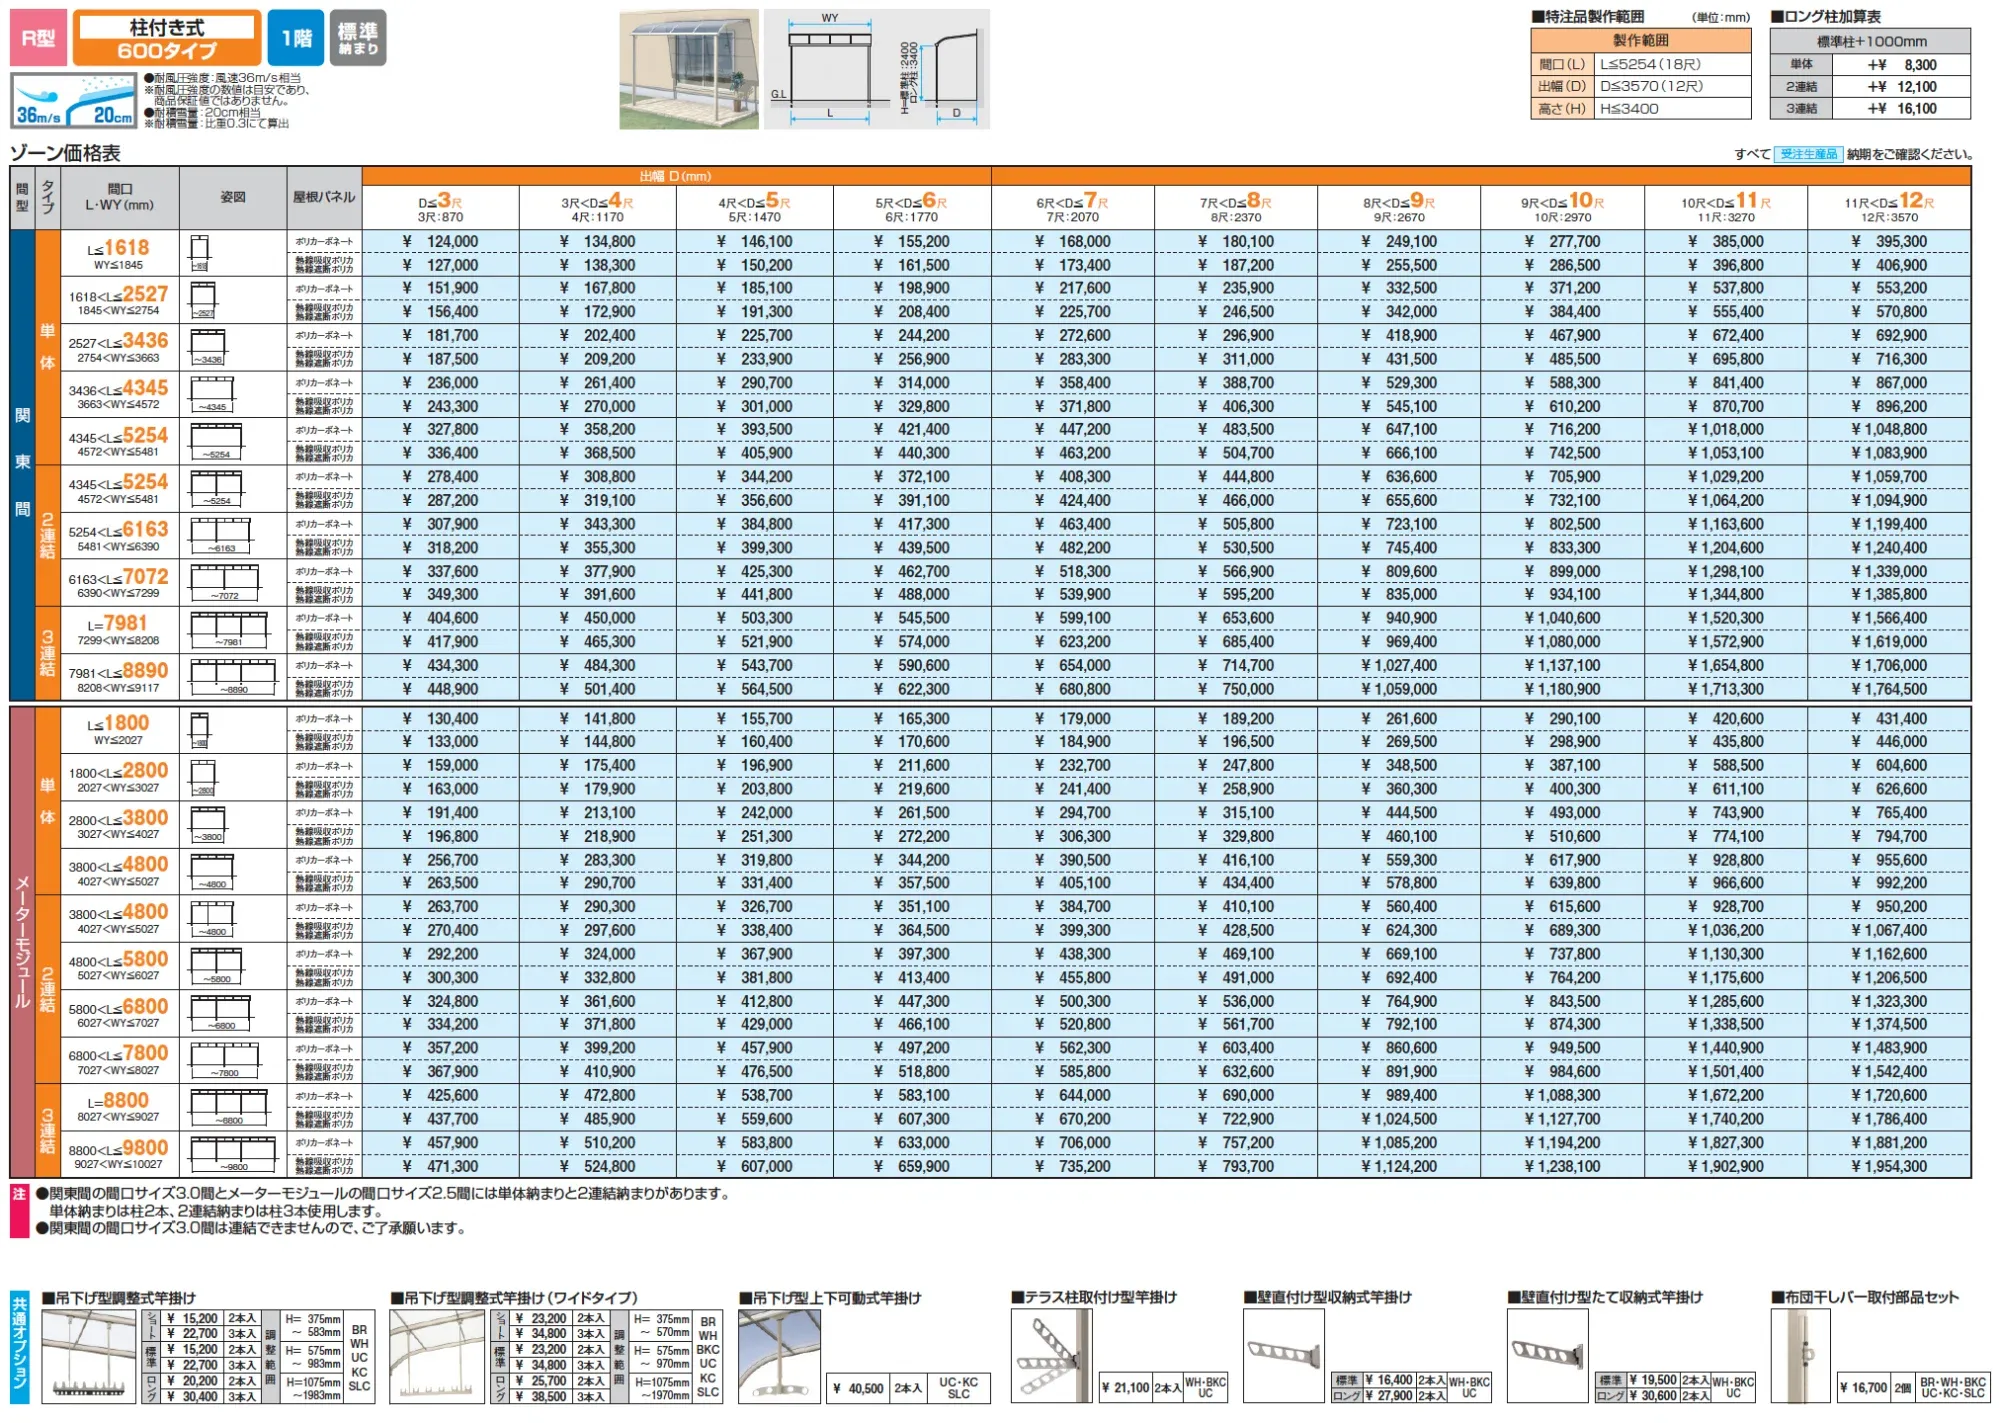Click the 3連結 +¥16,100 long-post row
This screenshot has height=1423, width=1999.
(x=1869, y=109)
